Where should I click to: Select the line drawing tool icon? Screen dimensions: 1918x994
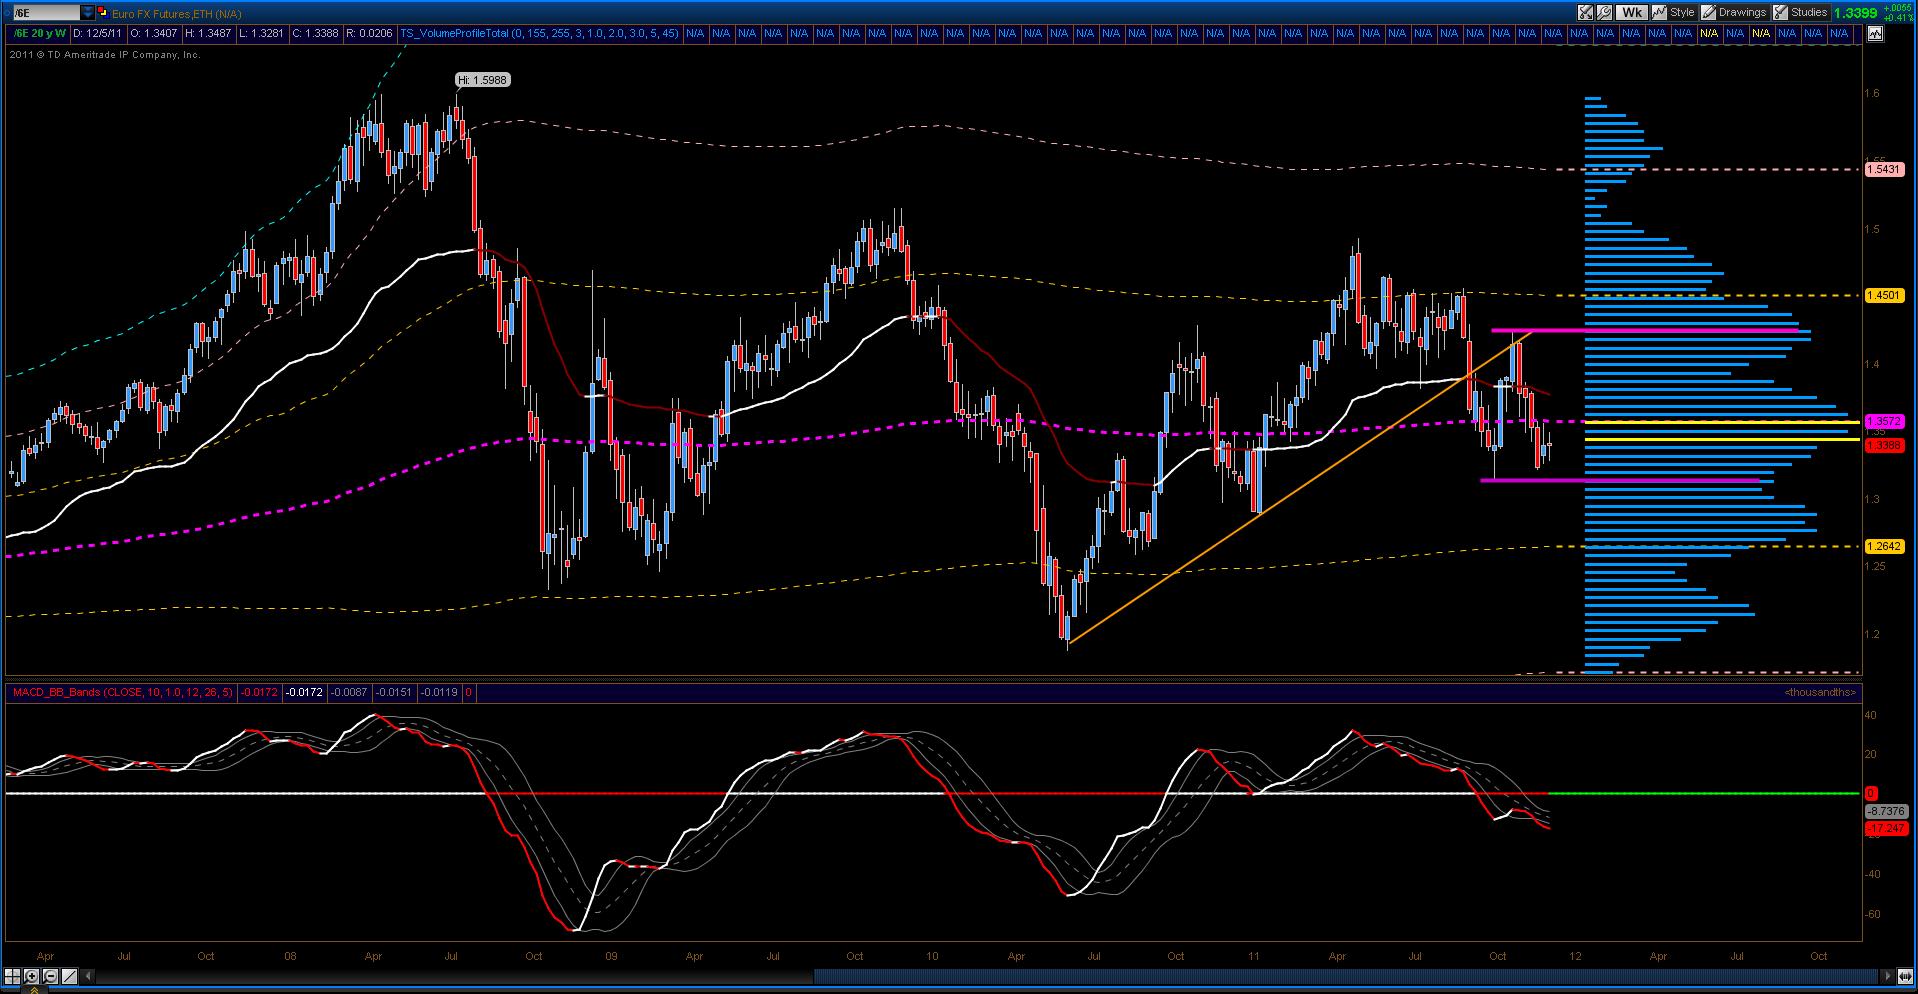coord(69,976)
